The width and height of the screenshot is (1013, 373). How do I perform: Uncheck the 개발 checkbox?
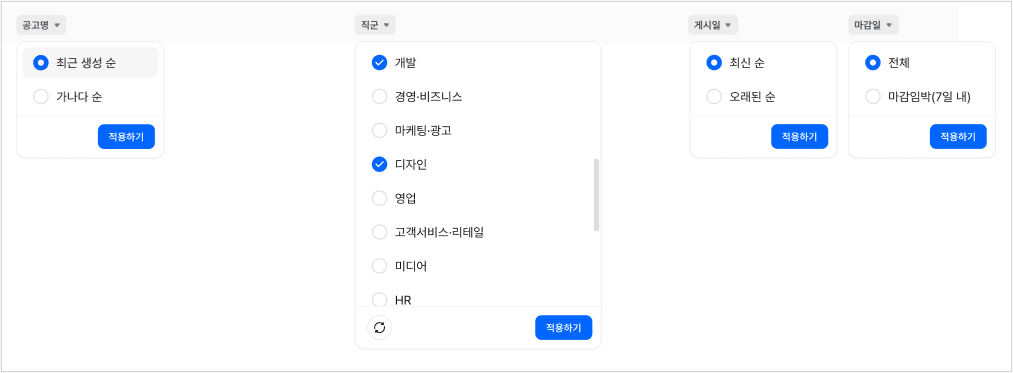pos(478,63)
